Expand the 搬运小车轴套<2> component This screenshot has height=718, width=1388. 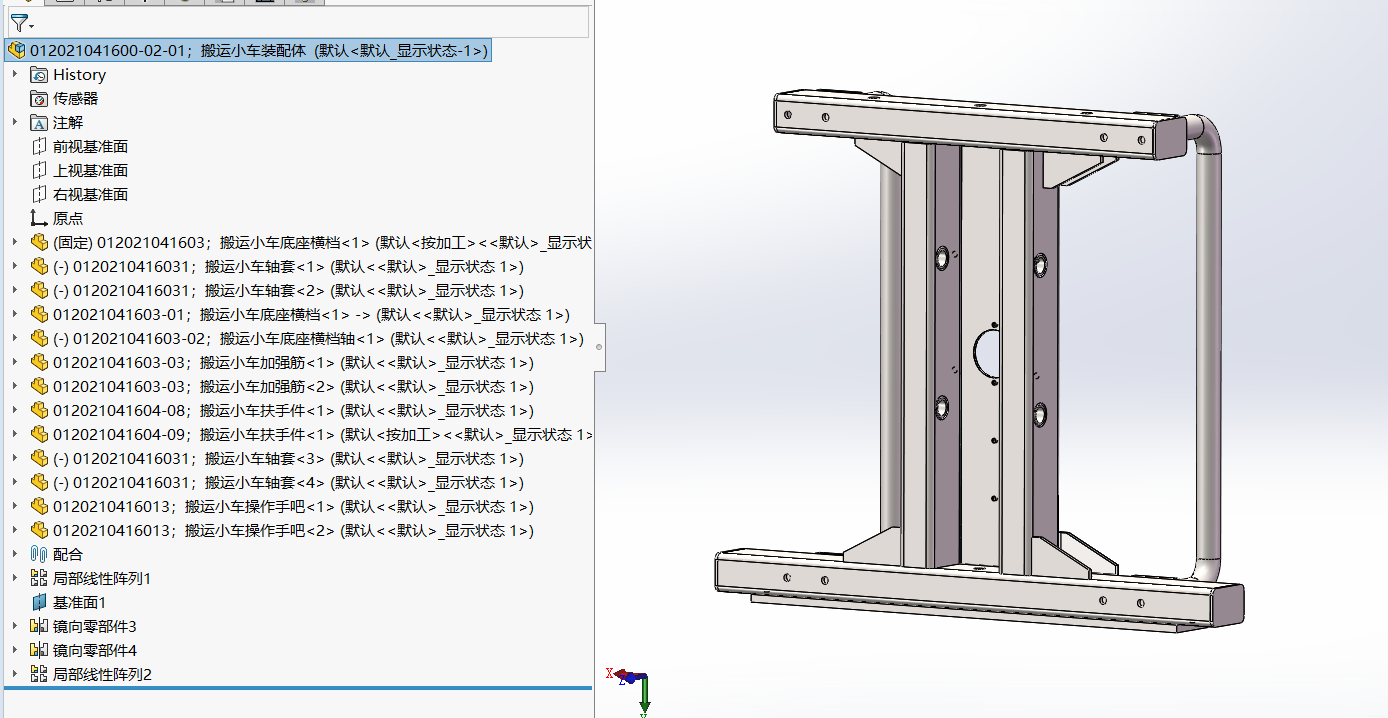pyautogui.click(x=14, y=291)
